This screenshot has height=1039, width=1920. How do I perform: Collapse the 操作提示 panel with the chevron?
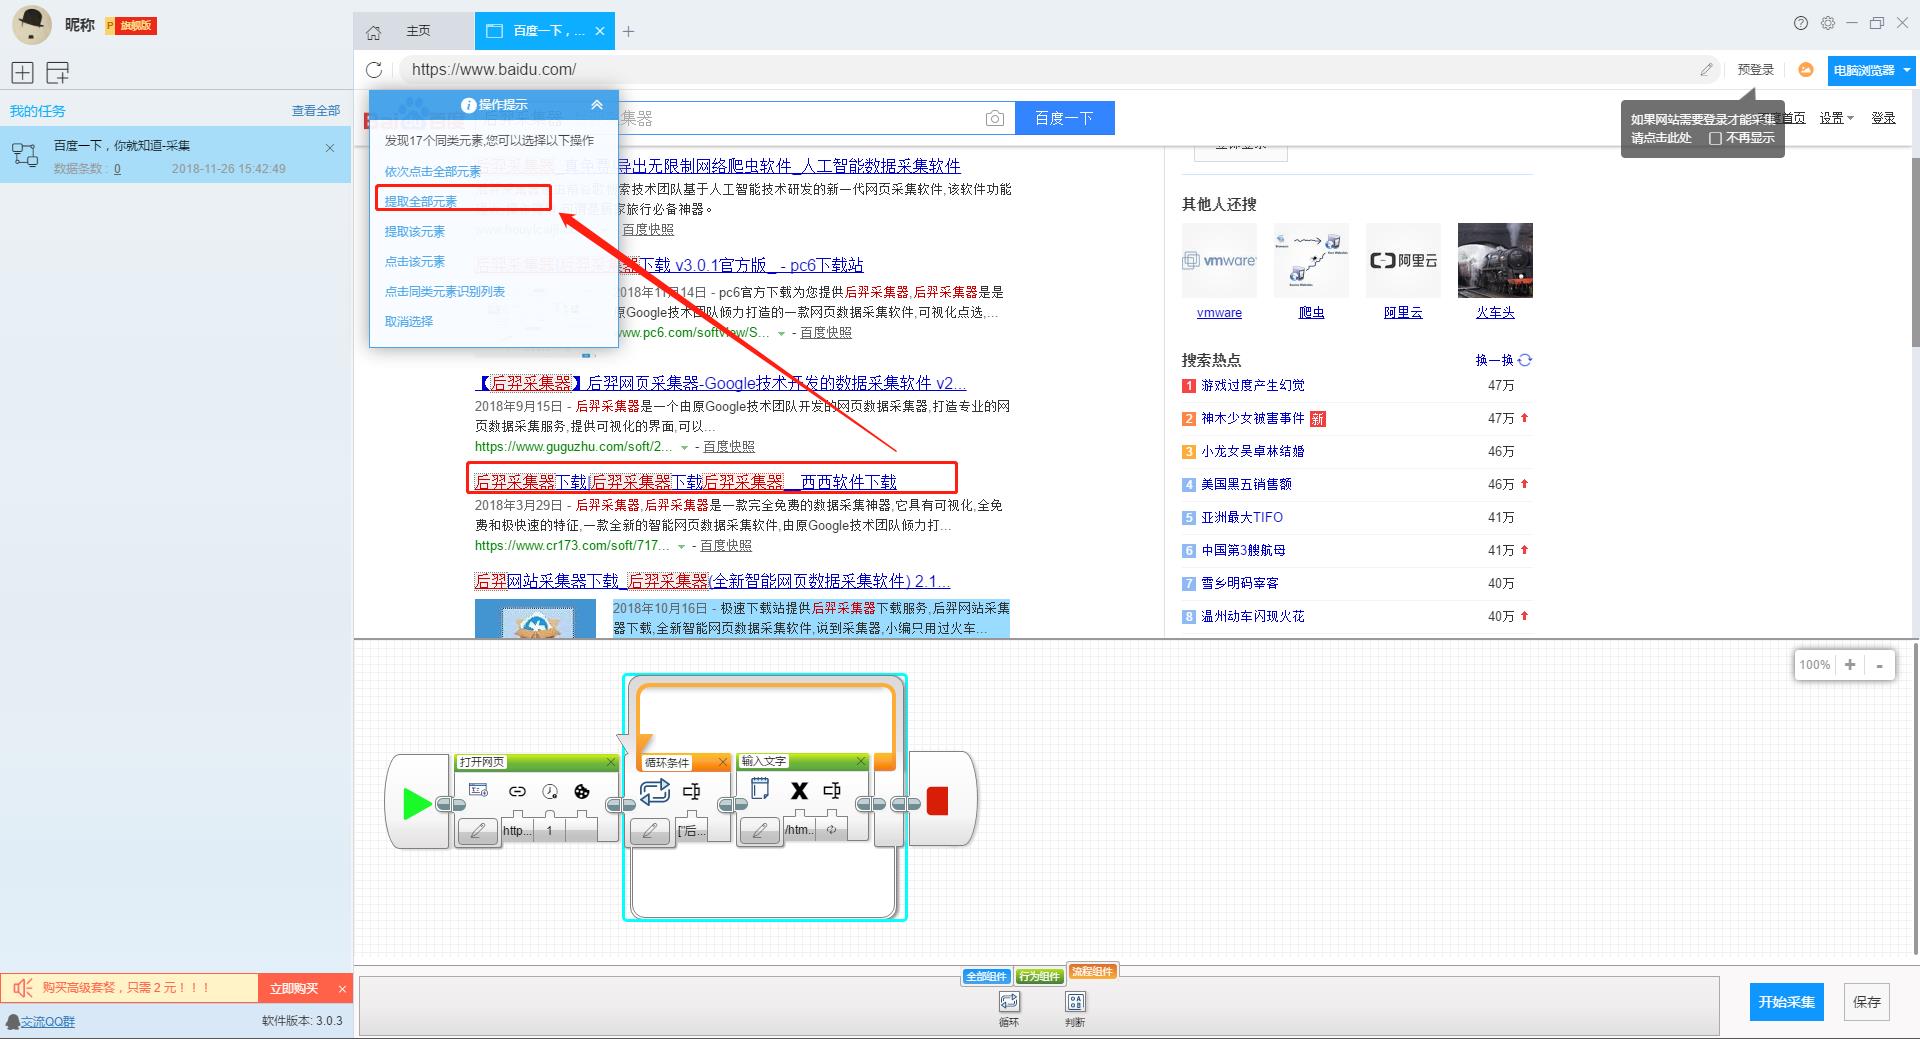point(597,104)
